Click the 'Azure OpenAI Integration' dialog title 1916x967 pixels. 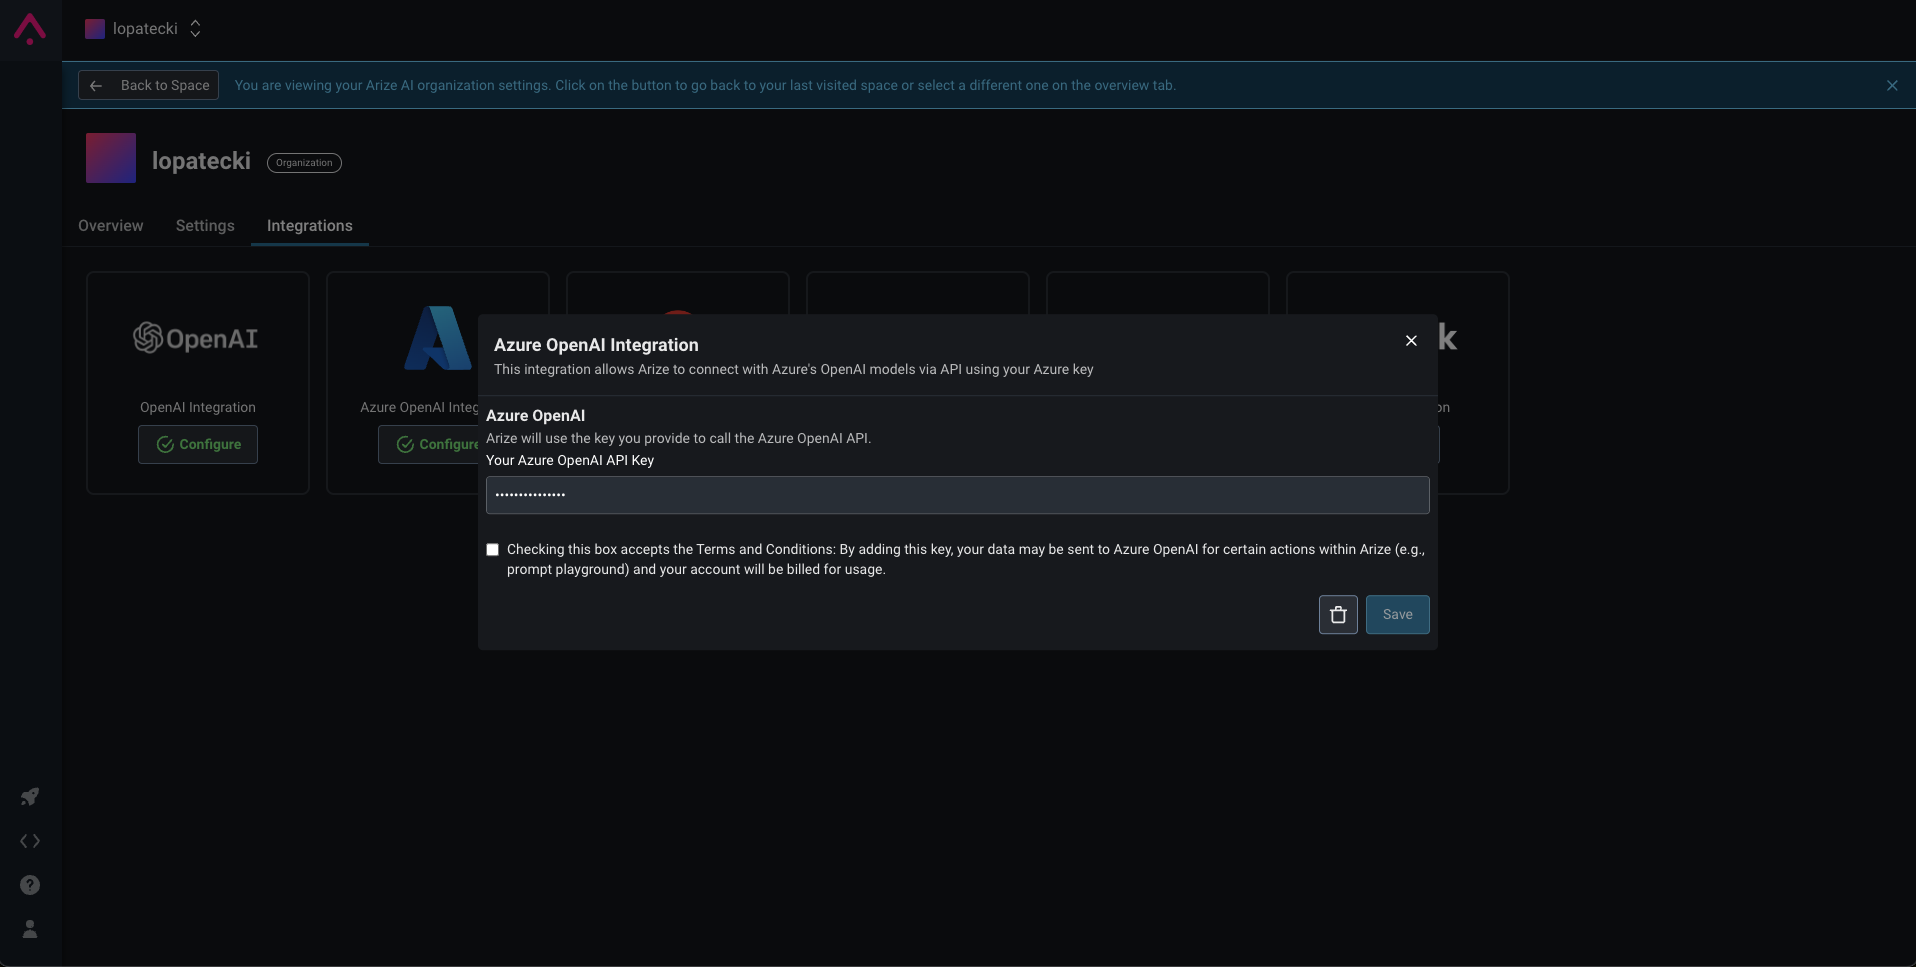(x=596, y=345)
